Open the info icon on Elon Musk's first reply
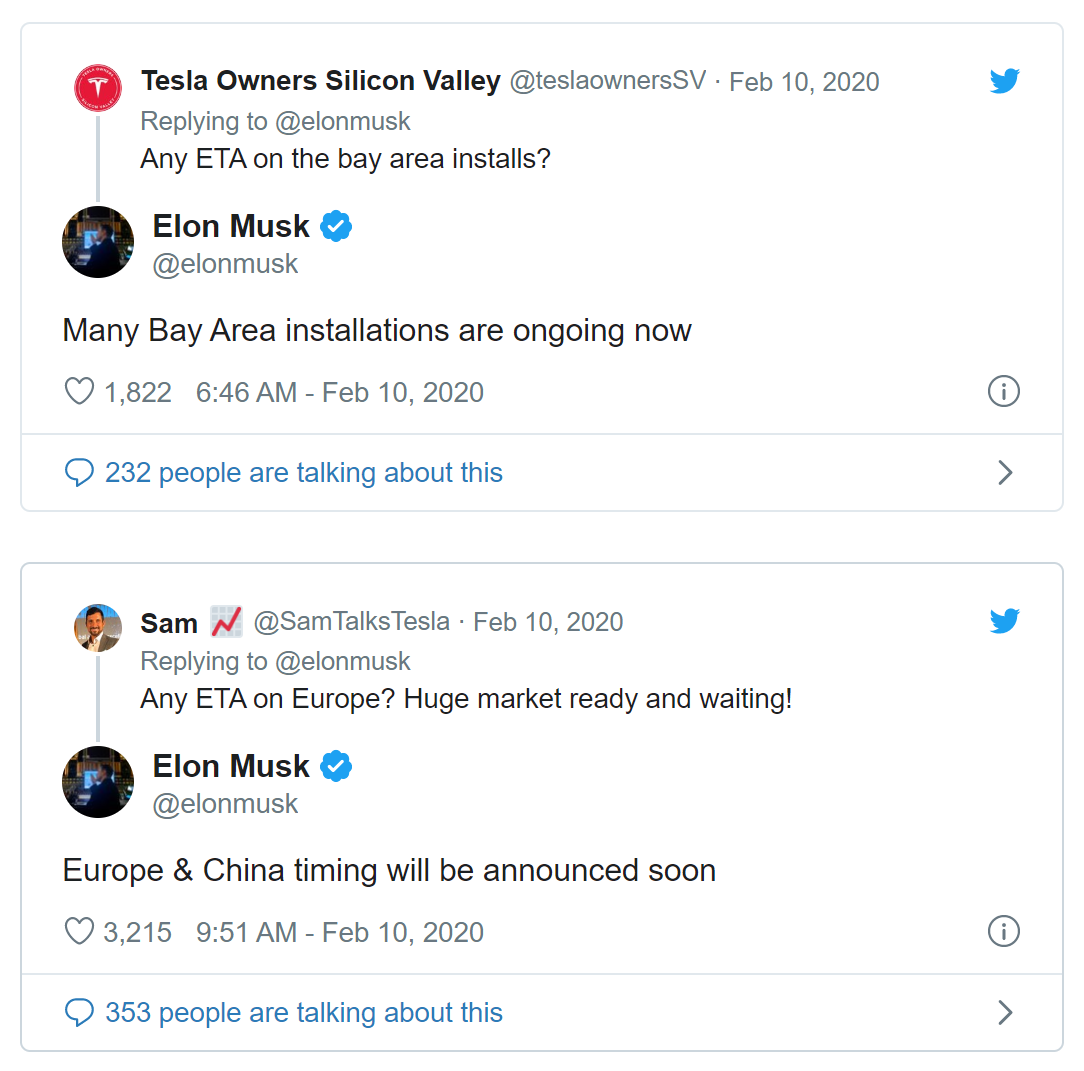This screenshot has height=1071, width=1084. 1004,391
